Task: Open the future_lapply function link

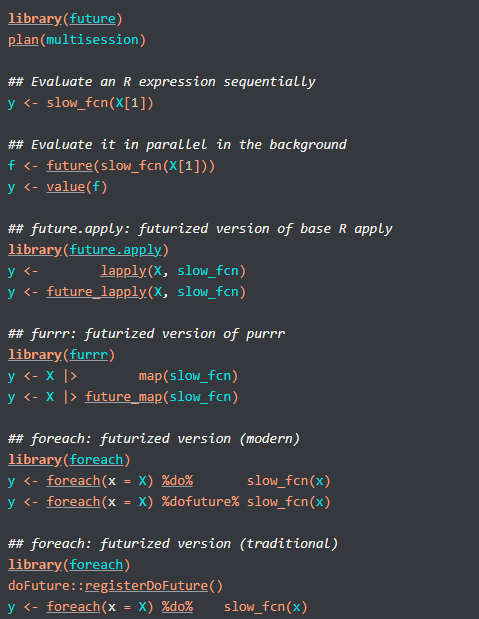Action: [x=97, y=292]
